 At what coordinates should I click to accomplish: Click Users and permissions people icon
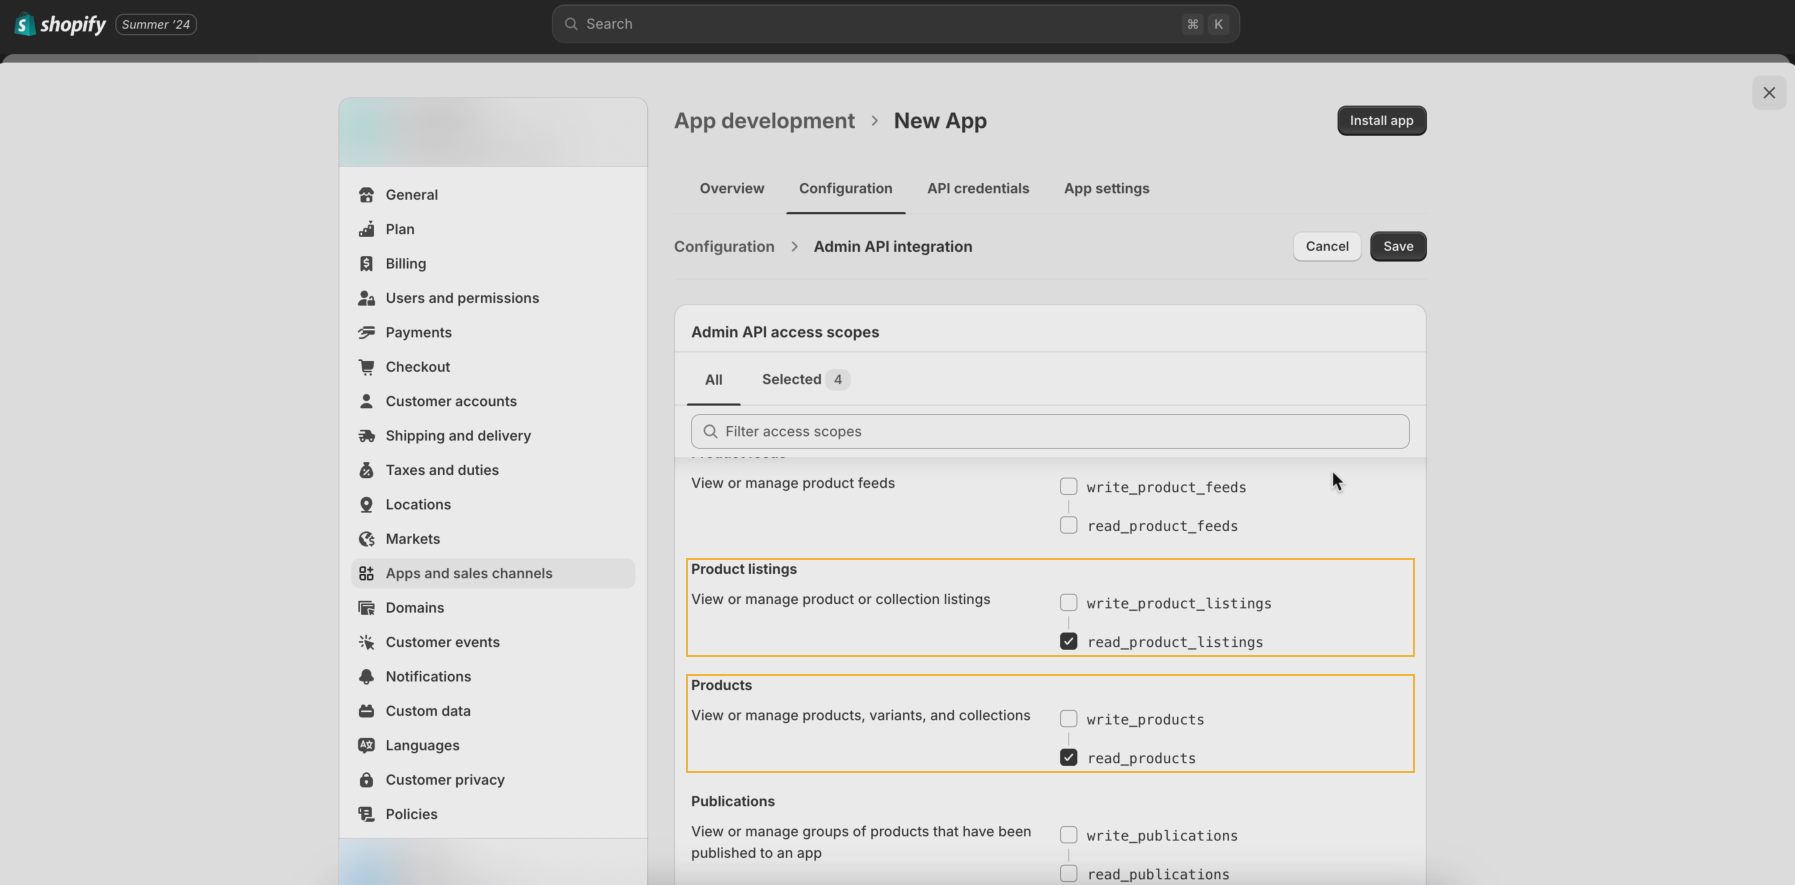click(366, 298)
